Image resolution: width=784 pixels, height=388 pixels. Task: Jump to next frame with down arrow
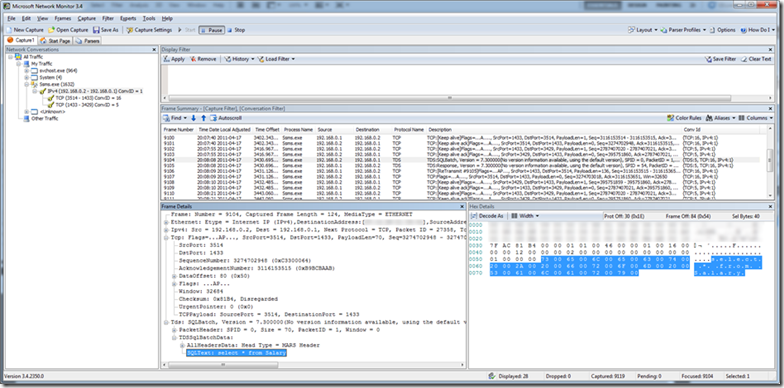(x=194, y=118)
